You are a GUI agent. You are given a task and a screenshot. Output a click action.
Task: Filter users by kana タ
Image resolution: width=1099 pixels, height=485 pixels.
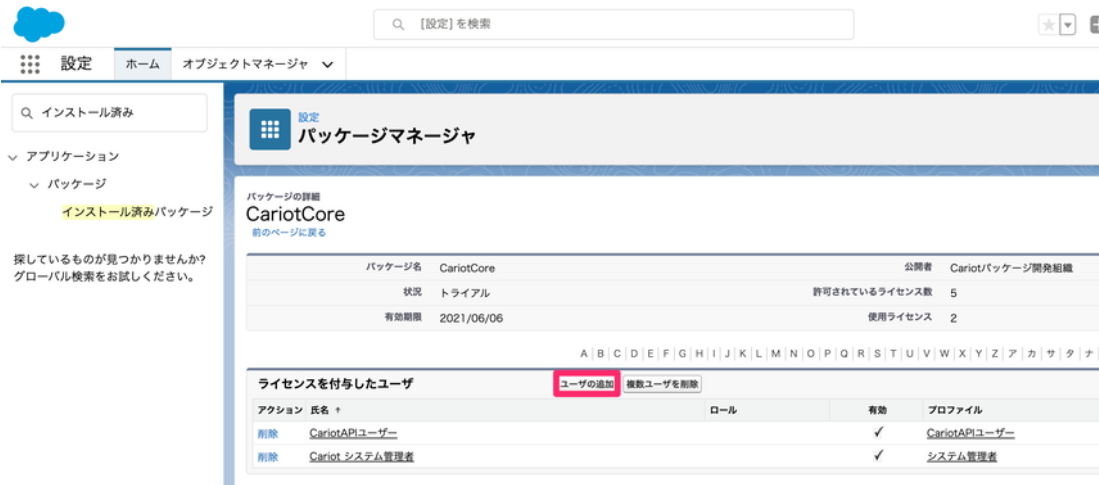(1070, 353)
